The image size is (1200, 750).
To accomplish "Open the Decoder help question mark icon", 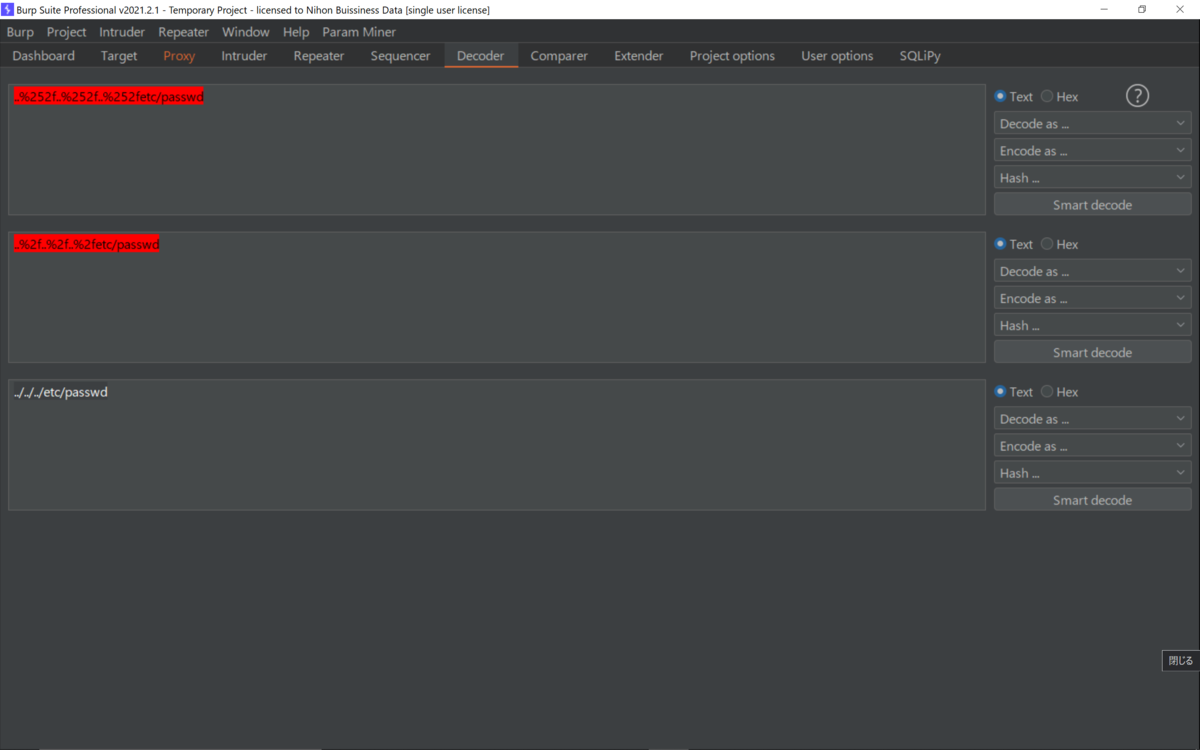I will (1137, 96).
